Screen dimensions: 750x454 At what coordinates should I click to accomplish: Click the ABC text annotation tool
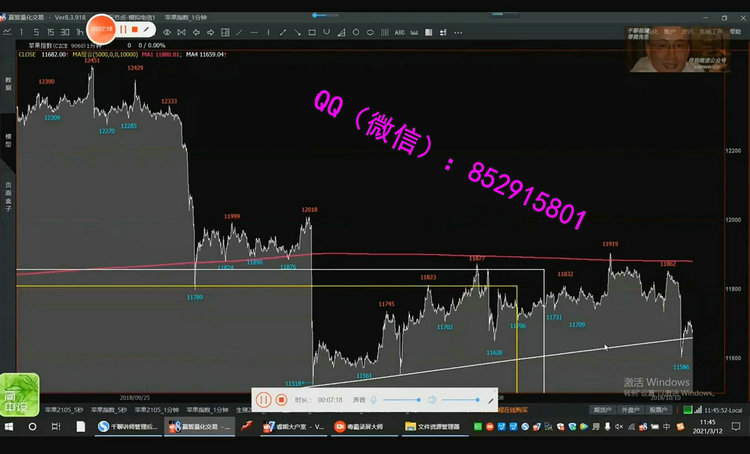pos(400,32)
